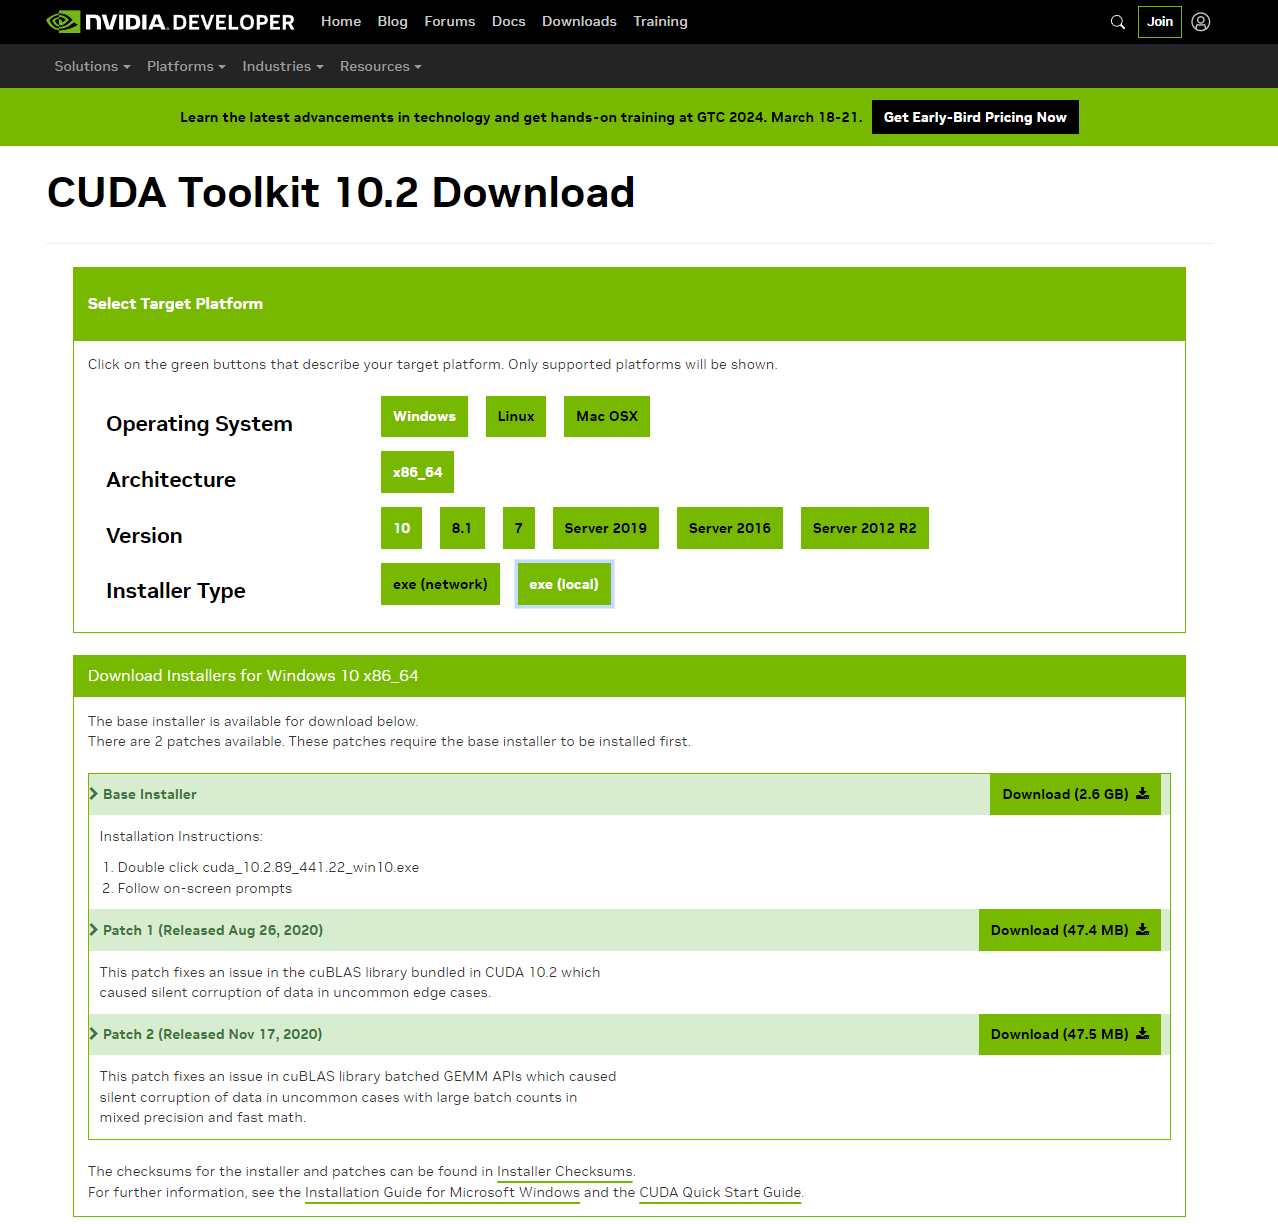Expand the Resources dropdown

coord(381,66)
